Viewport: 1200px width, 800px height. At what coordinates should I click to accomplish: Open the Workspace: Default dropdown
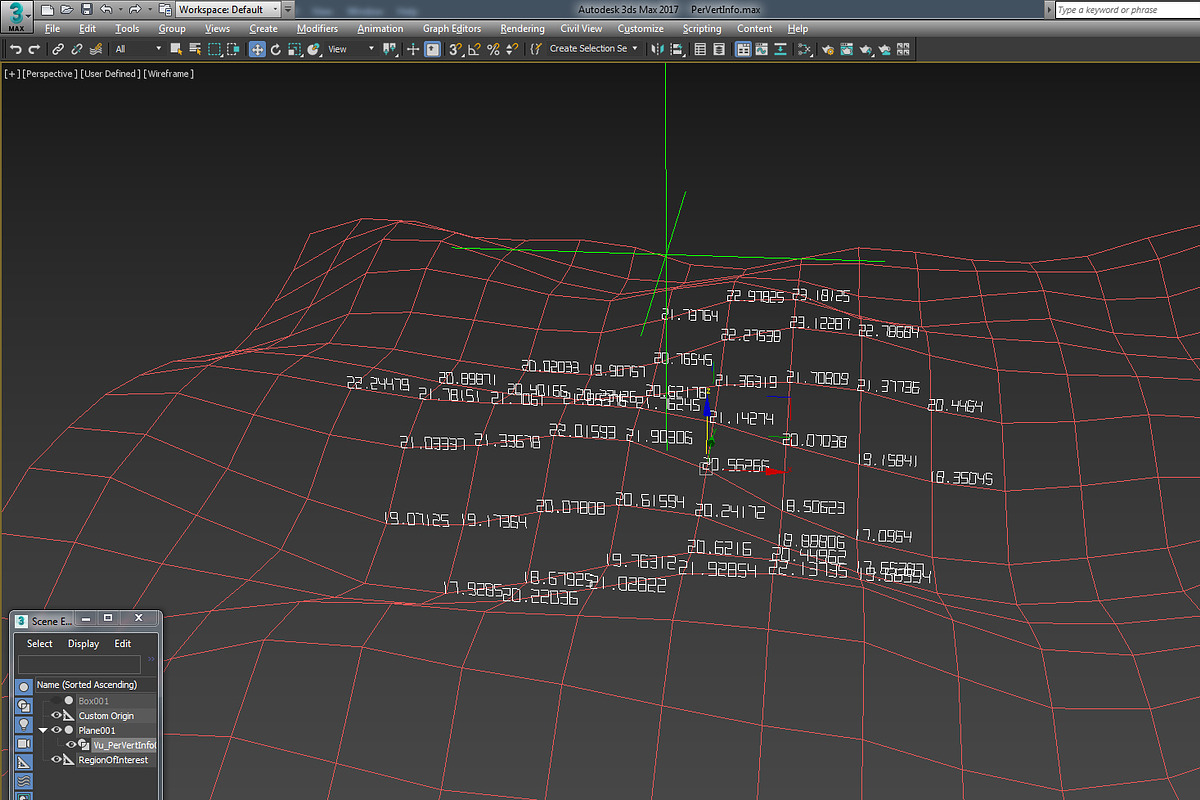click(227, 10)
